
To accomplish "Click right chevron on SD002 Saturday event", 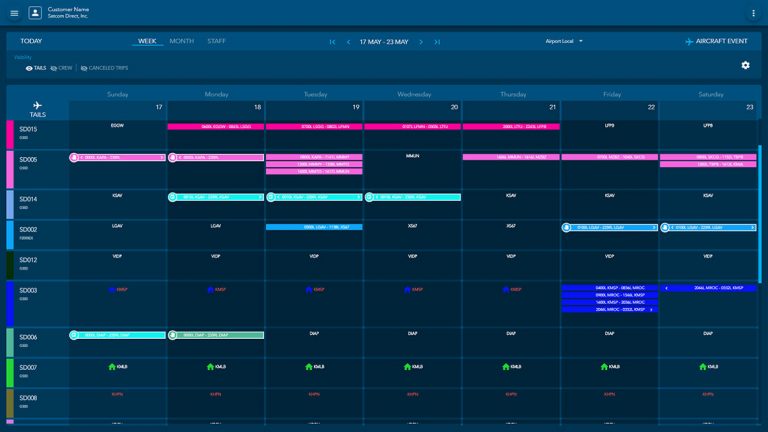I will (x=752, y=228).
